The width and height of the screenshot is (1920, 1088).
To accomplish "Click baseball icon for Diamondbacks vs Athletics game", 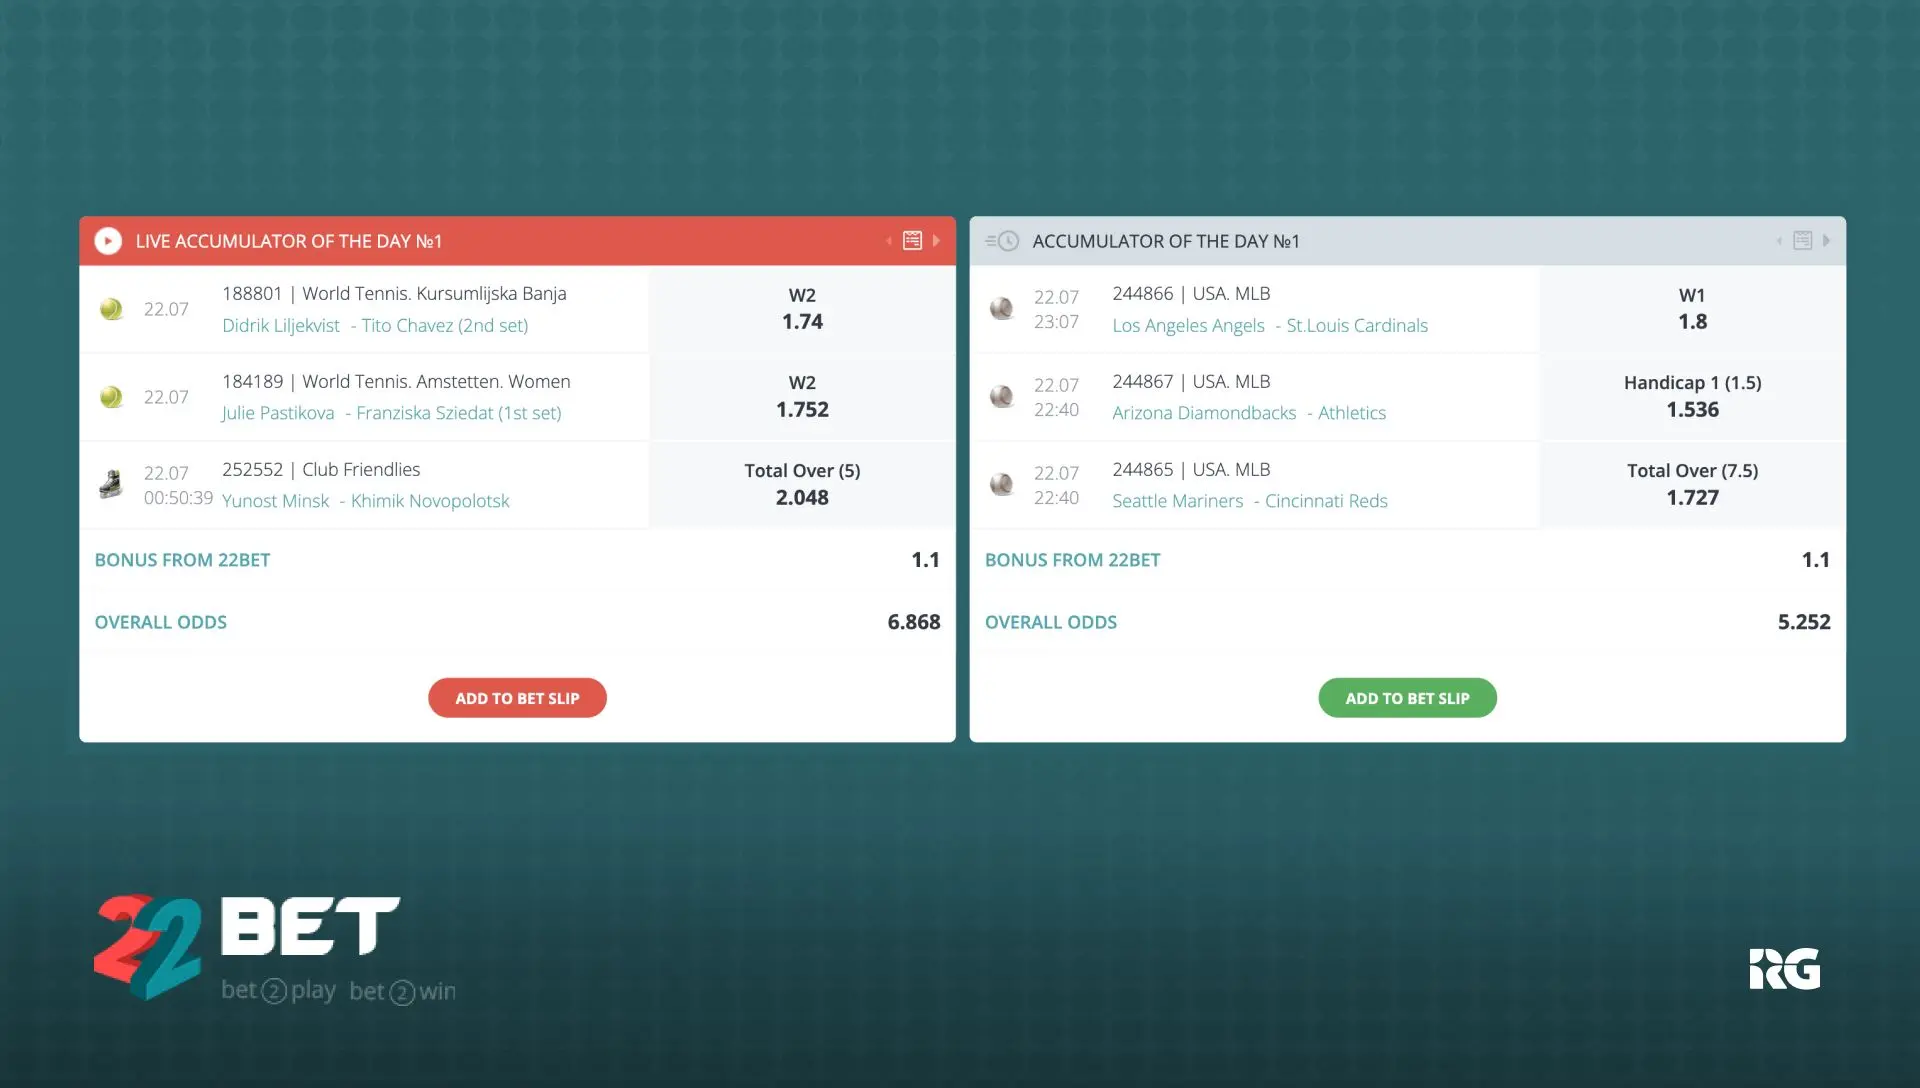I will [1001, 397].
